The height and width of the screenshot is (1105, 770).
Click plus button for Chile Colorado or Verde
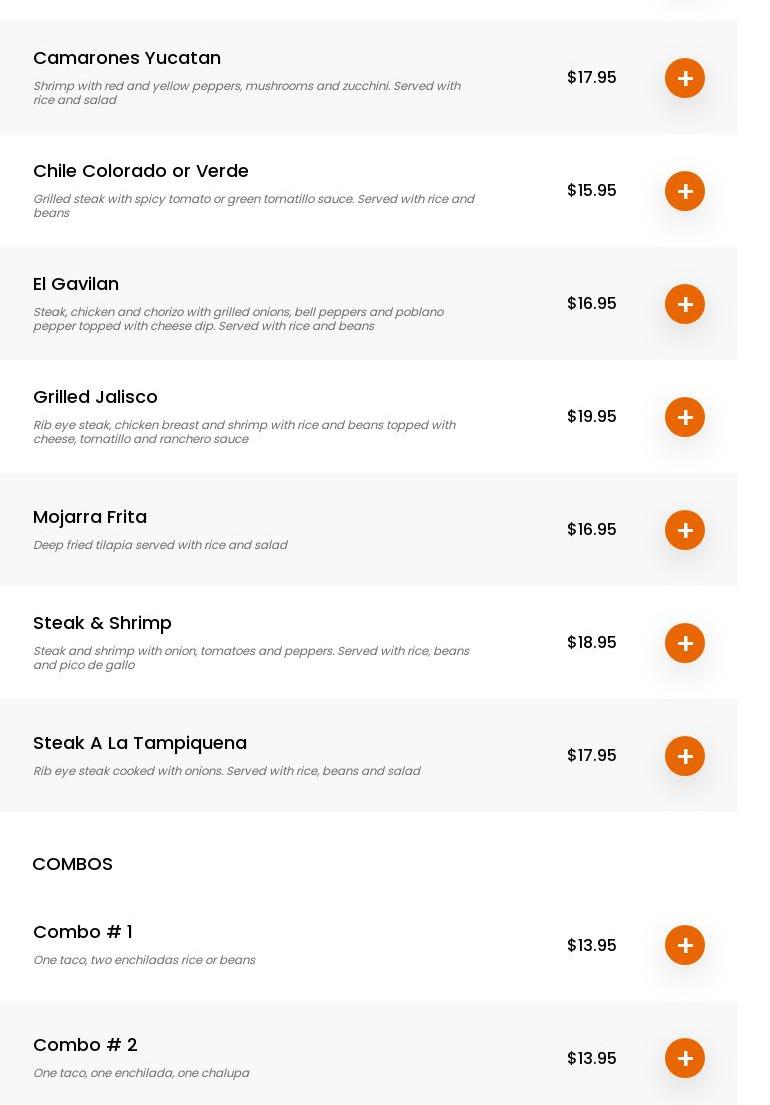tap(685, 191)
